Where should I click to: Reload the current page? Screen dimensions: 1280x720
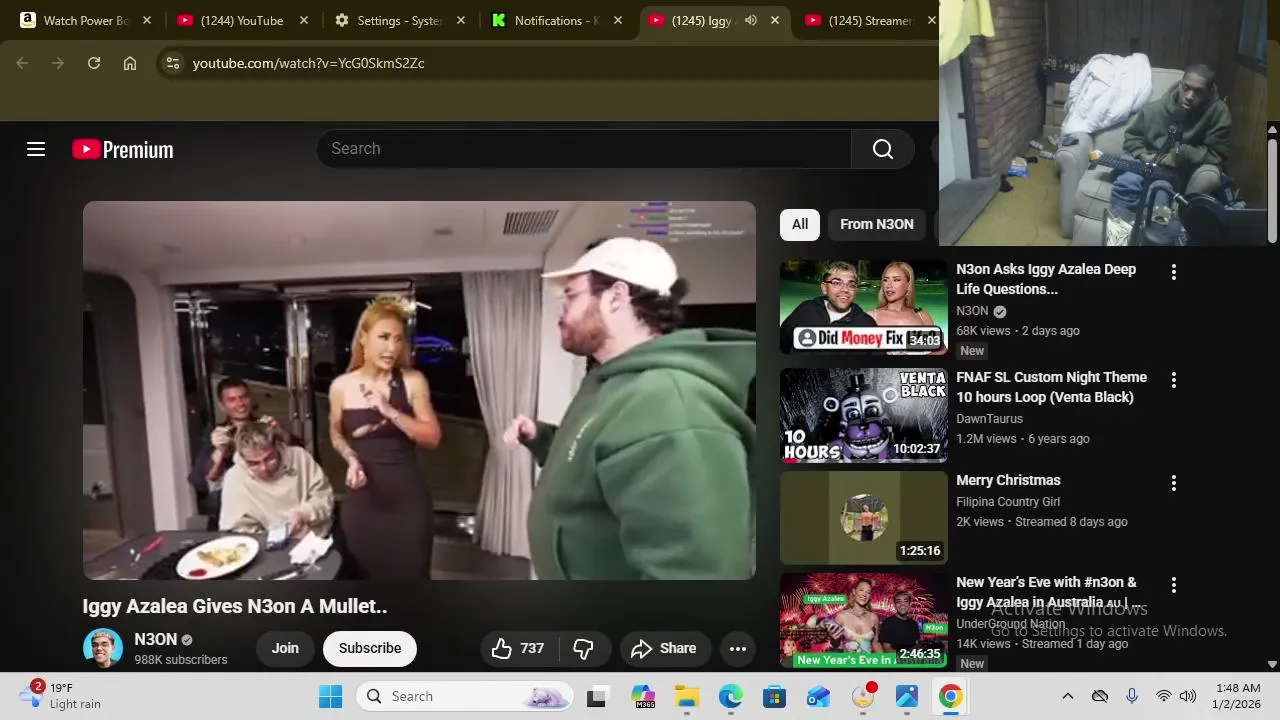tap(94, 63)
